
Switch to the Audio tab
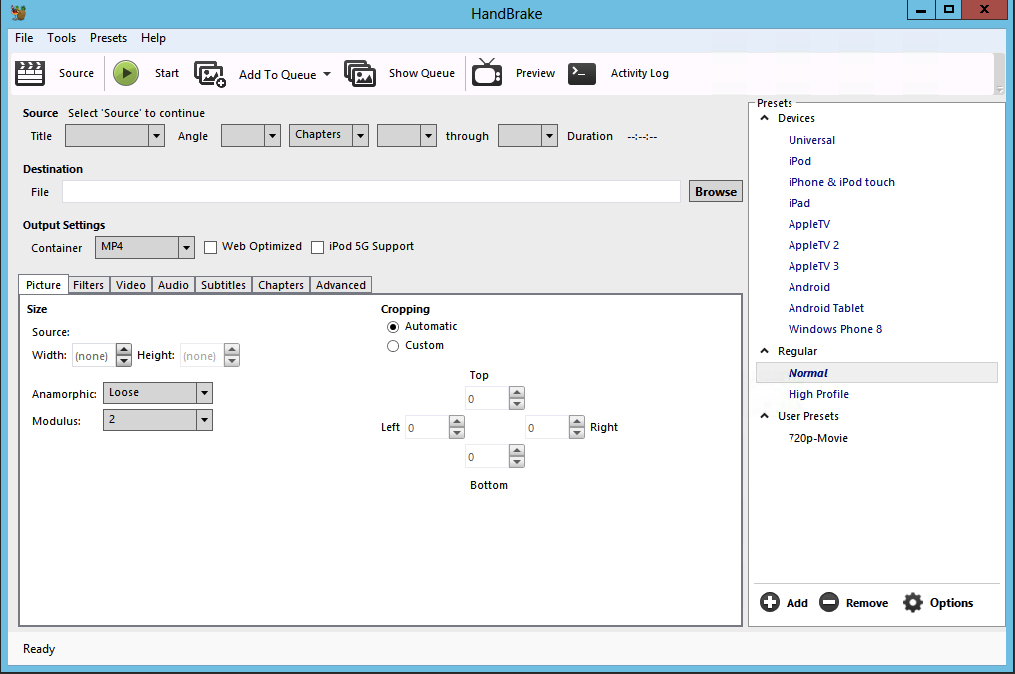tap(173, 285)
